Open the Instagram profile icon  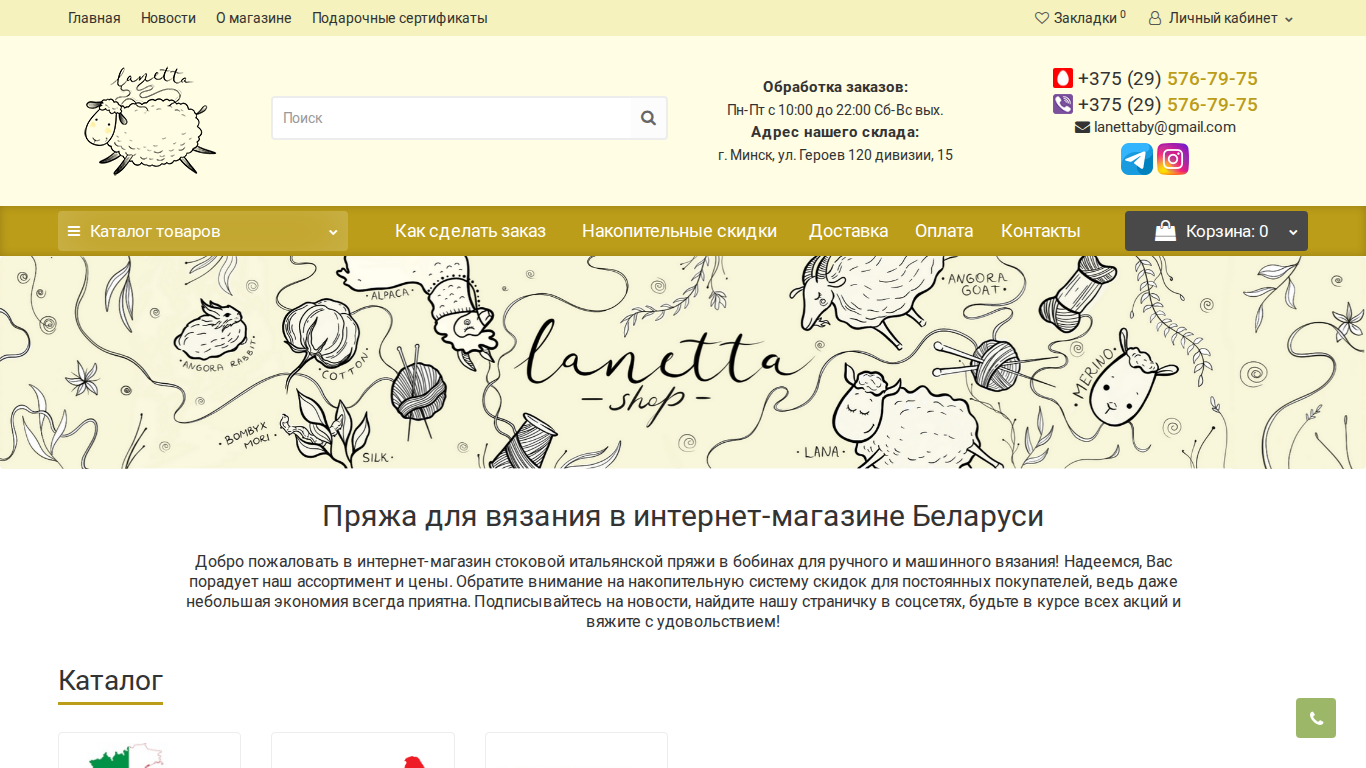click(x=1173, y=159)
